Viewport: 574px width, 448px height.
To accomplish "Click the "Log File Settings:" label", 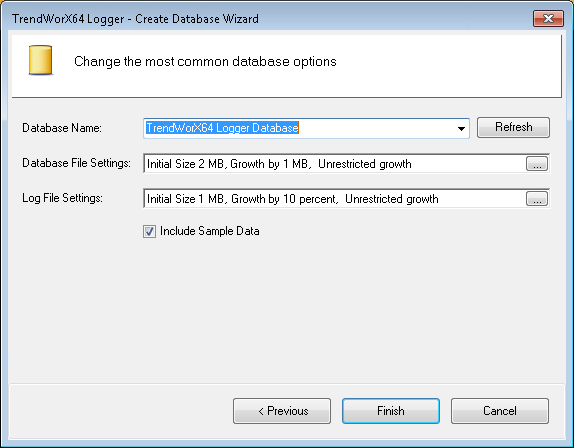I will (x=62, y=198).
